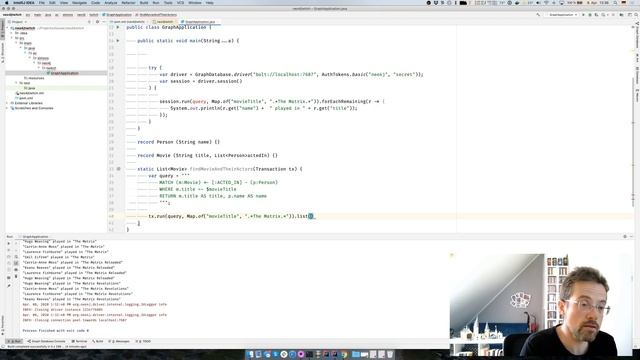Open the Project view dropdown
The height and width of the screenshot is (360, 640).
point(18,22)
